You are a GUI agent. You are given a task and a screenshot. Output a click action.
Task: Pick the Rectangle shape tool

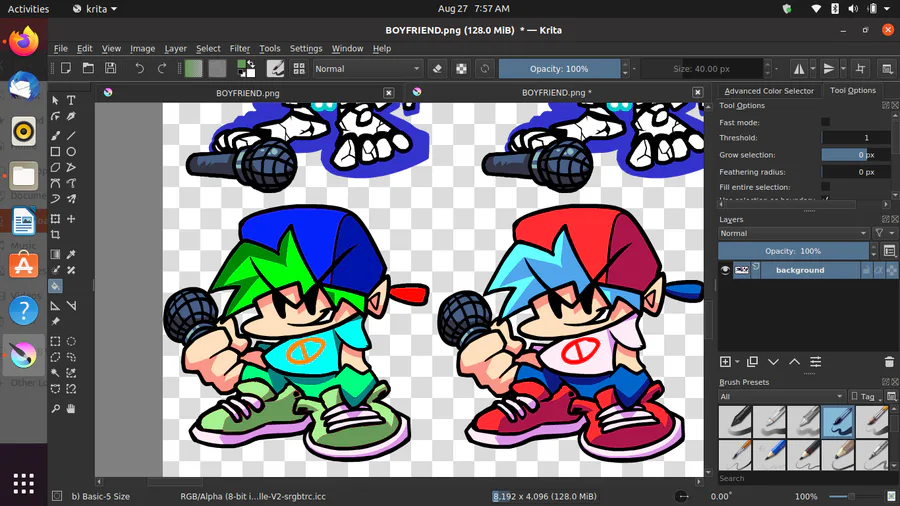[x=55, y=152]
